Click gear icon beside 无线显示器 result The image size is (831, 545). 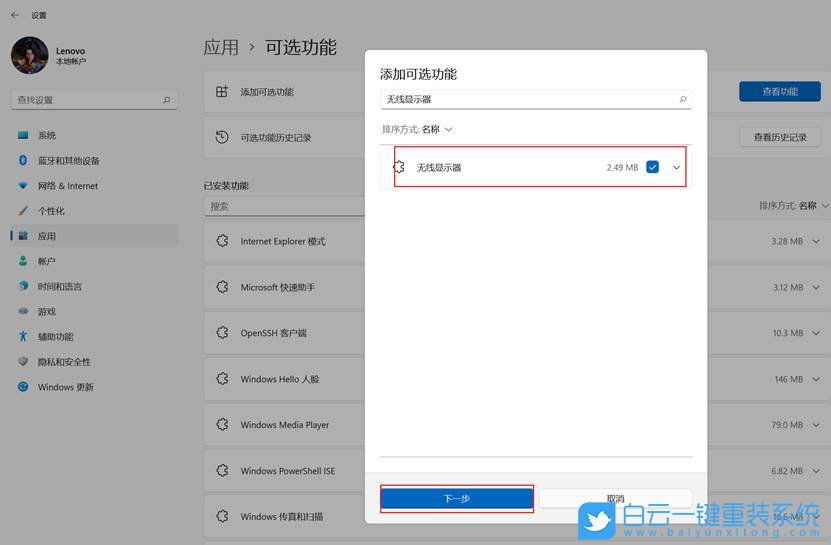[399, 167]
